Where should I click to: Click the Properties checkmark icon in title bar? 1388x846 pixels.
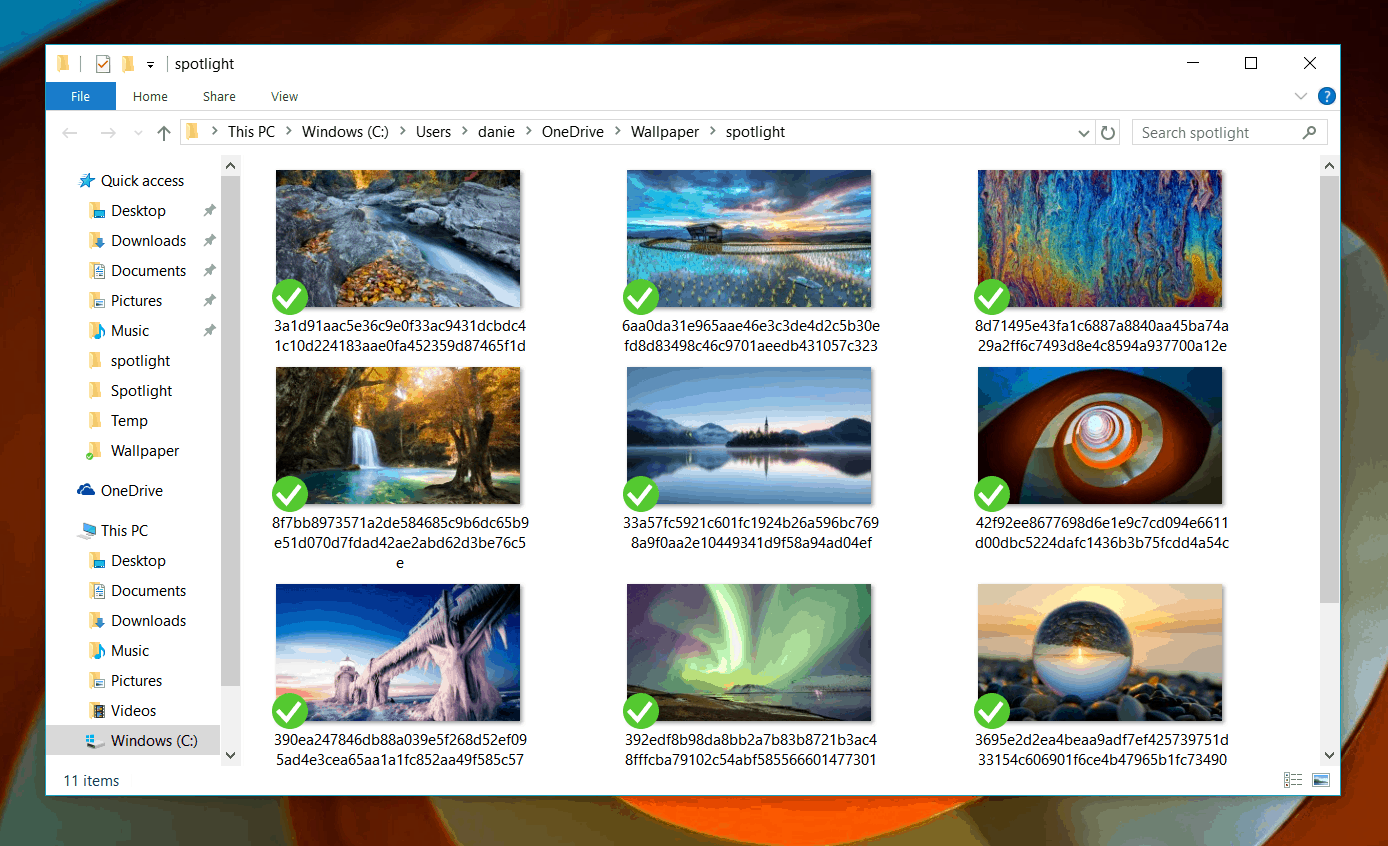coord(102,64)
